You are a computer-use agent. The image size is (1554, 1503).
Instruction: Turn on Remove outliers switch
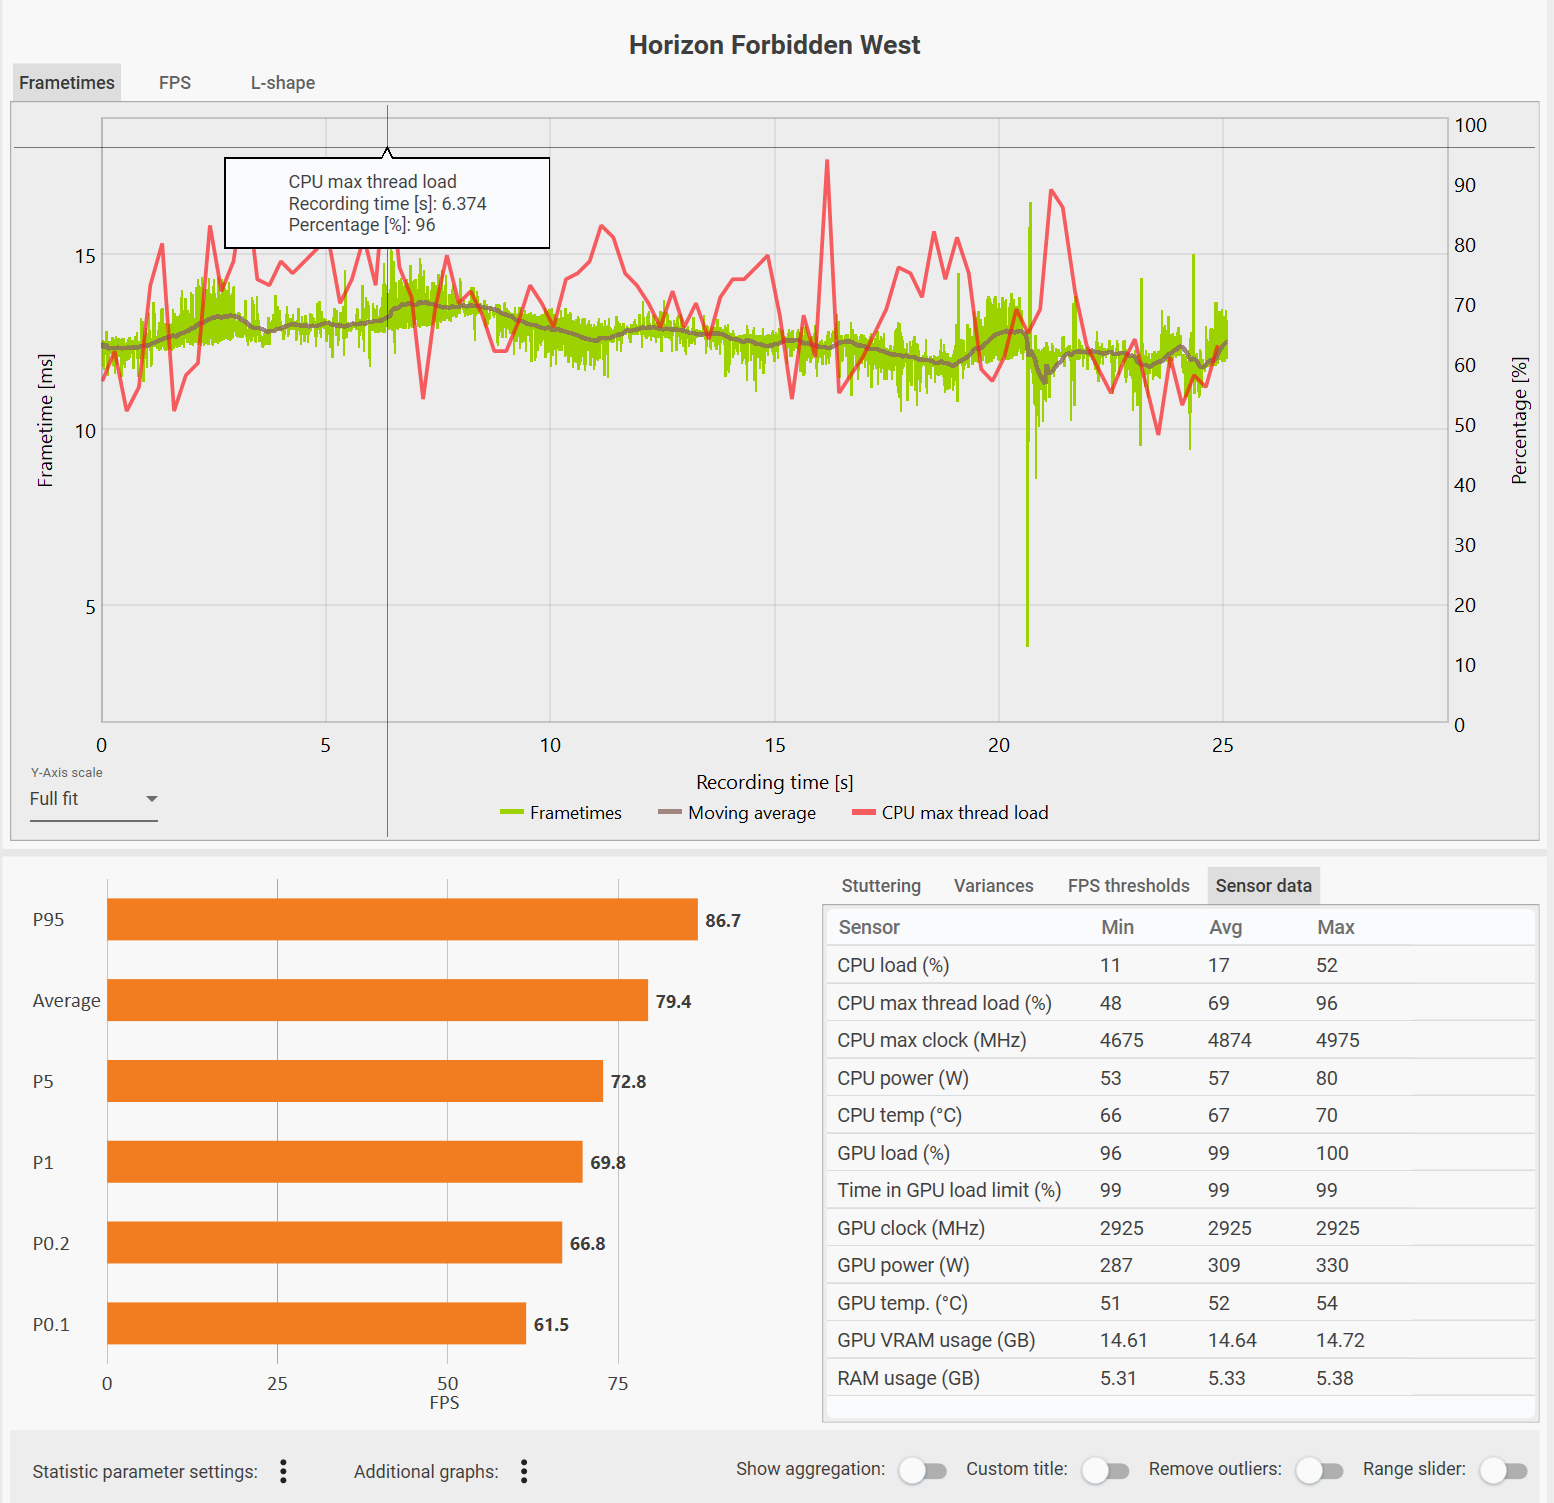pos(1319,1470)
